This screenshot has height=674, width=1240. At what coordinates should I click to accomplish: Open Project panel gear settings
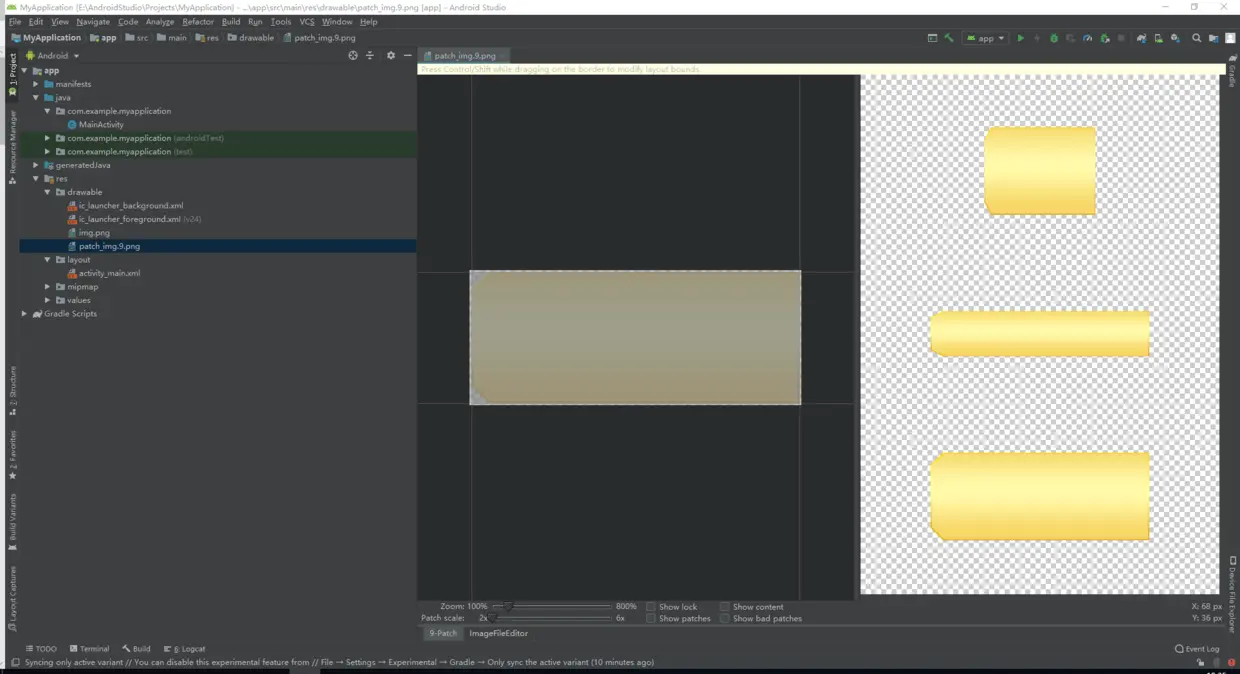[391, 55]
